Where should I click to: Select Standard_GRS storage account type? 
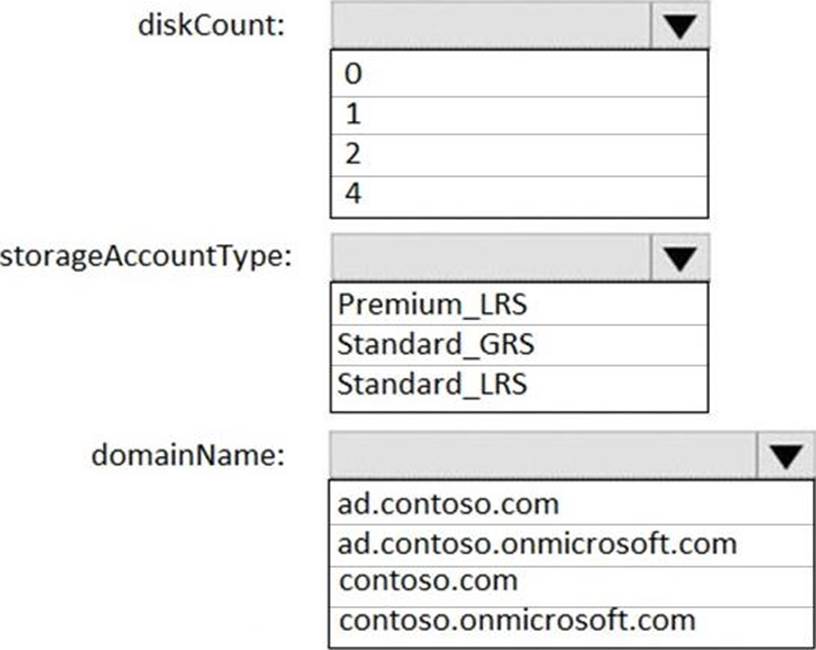519,344
